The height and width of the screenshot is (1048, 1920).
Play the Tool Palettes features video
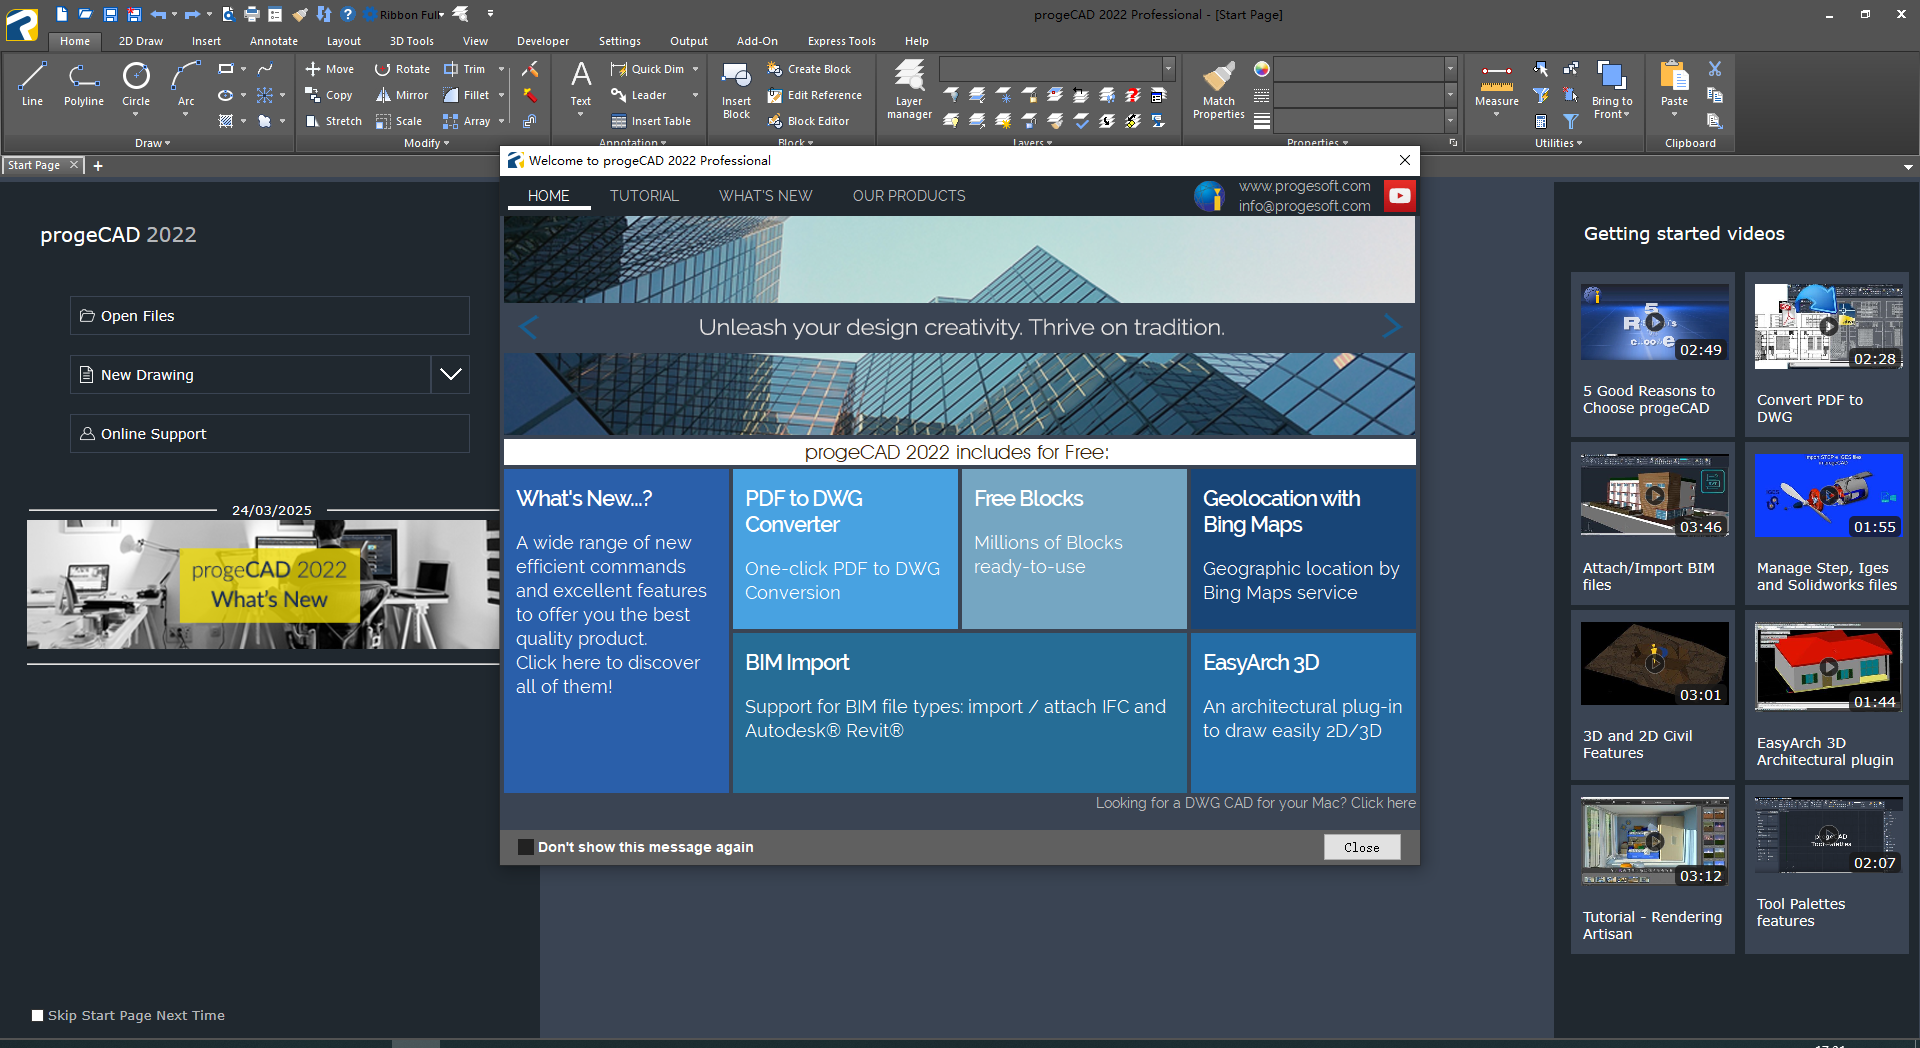click(x=1828, y=835)
